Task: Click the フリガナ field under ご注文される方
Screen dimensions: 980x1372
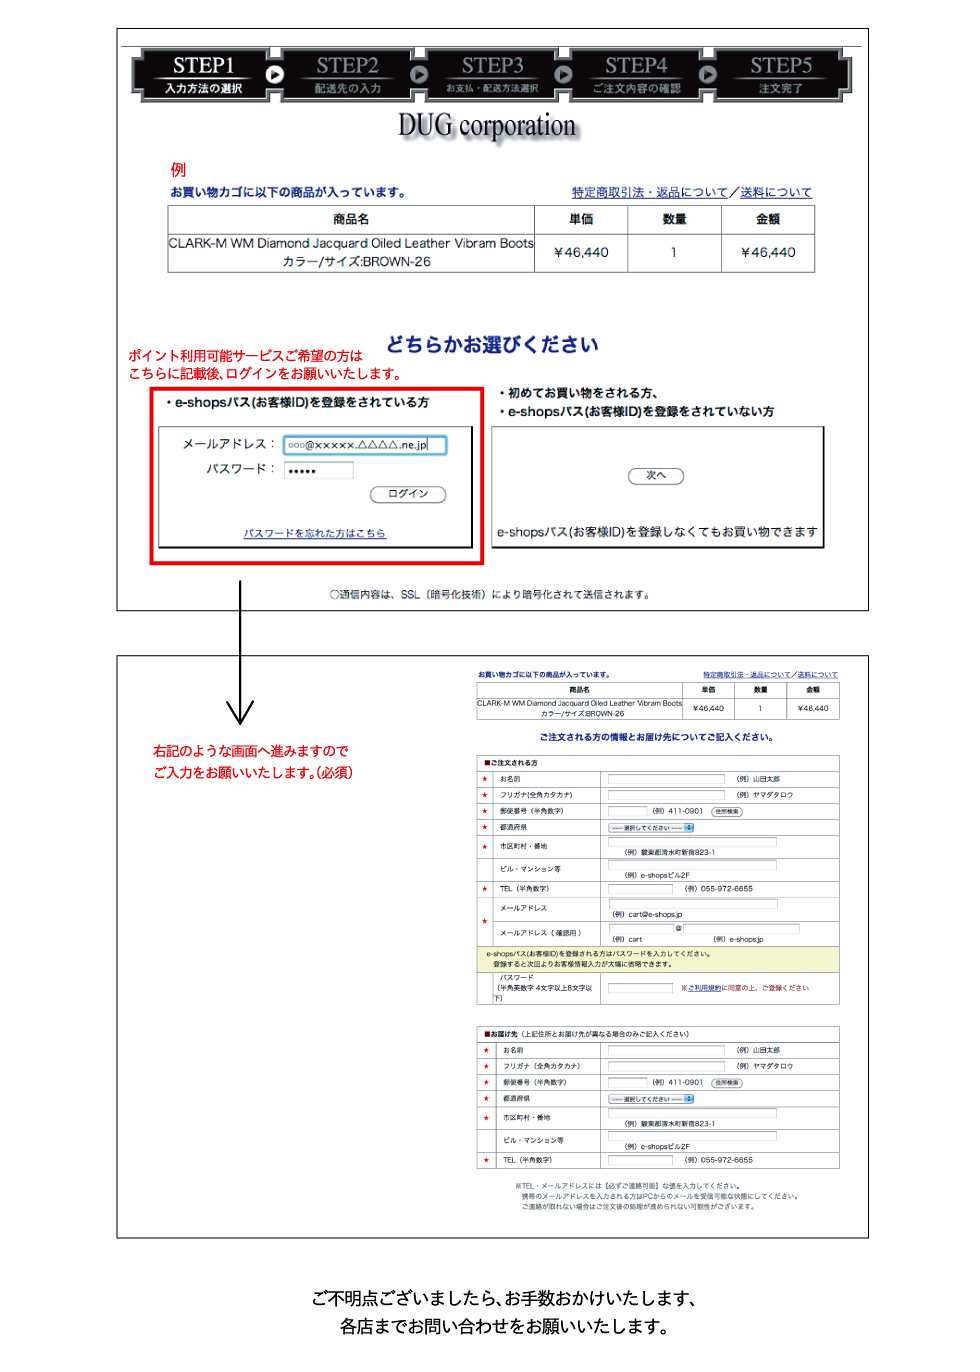Action: (x=666, y=794)
